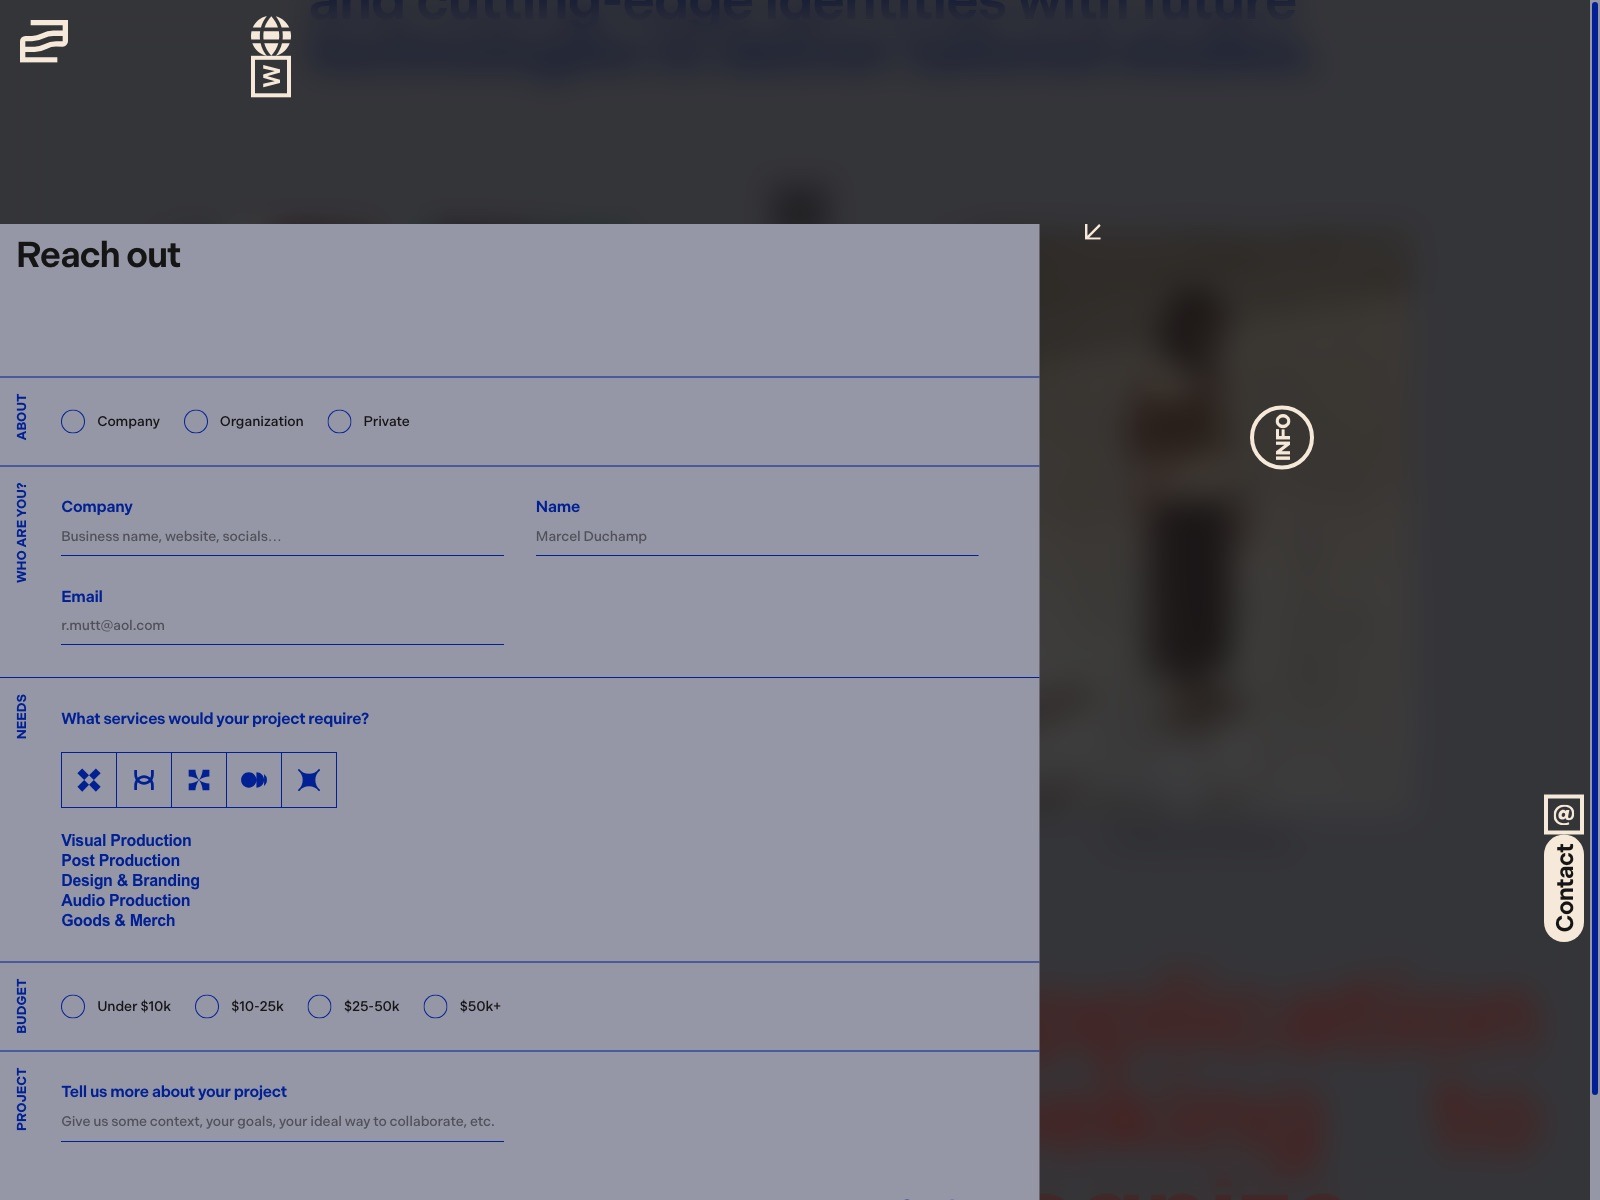Click the vertical ABOUT section label

click(22, 417)
